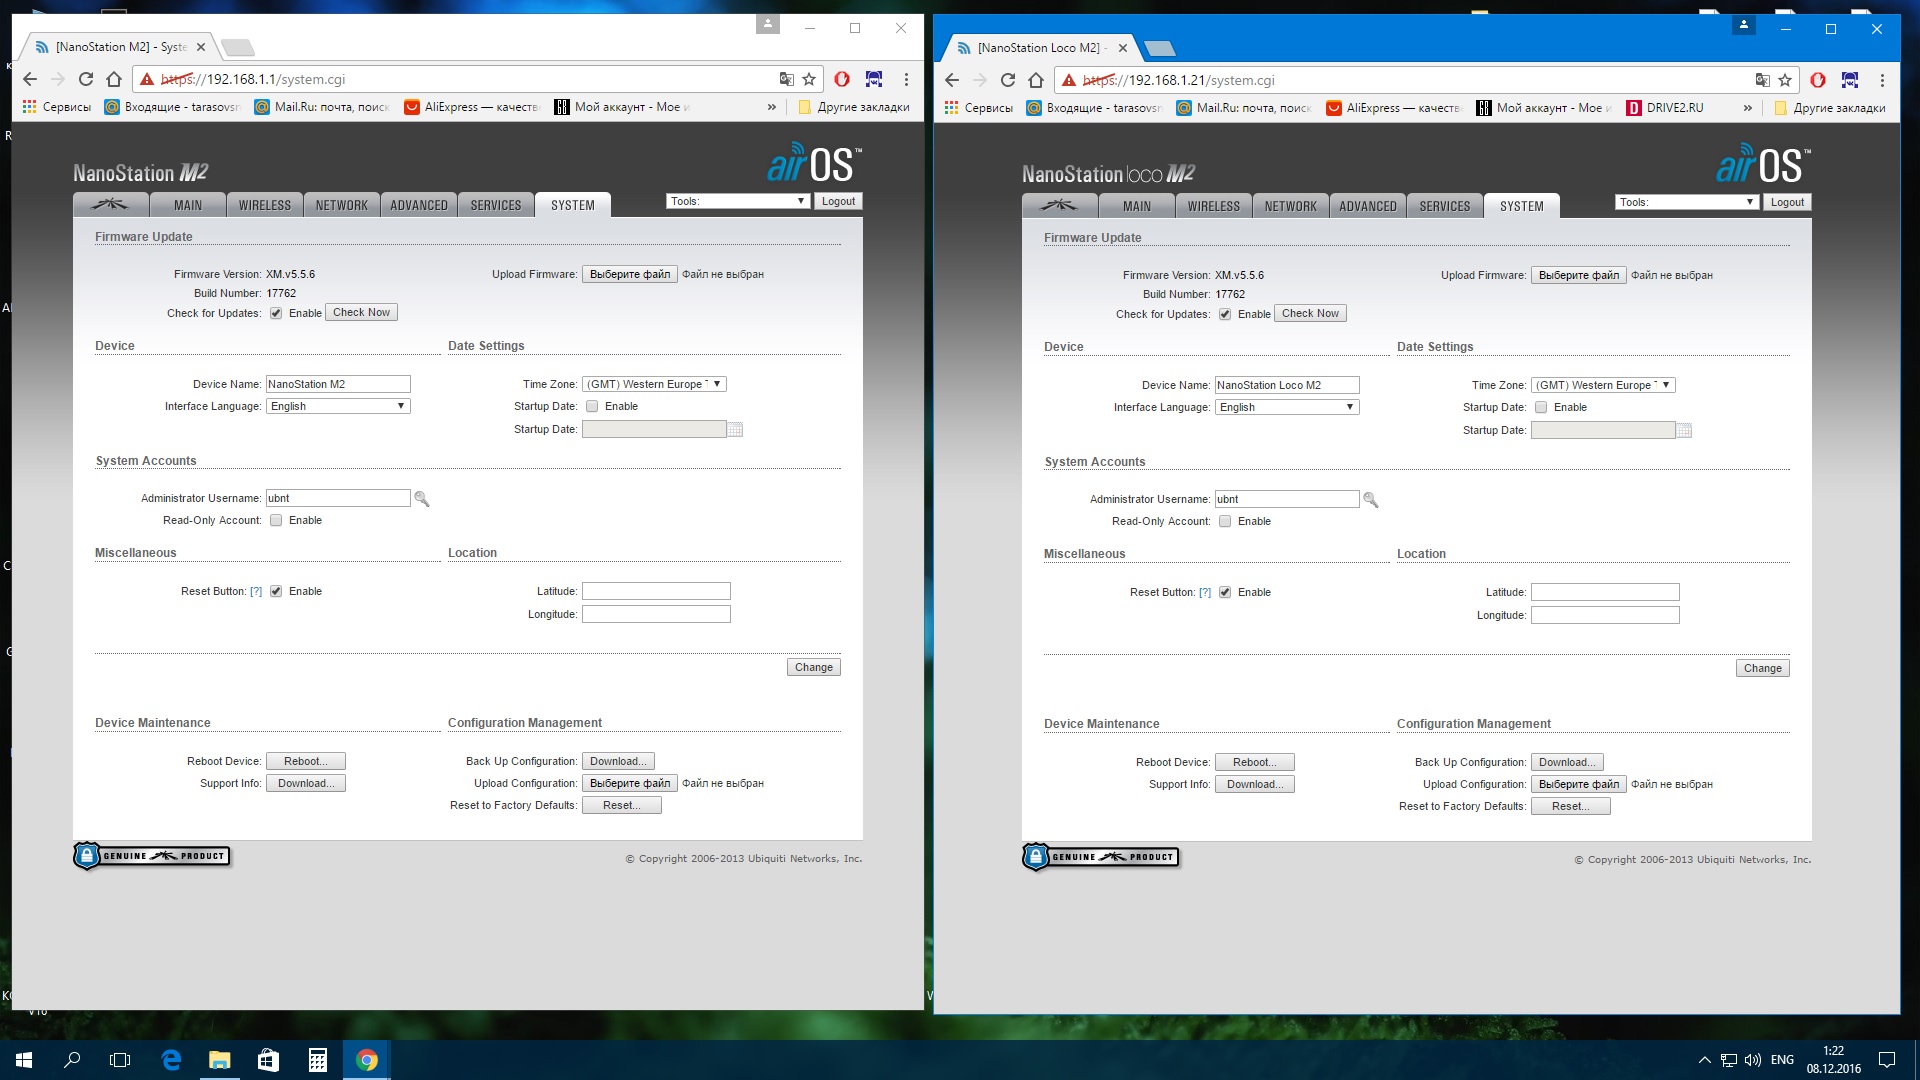Open Windows search from taskbar
1920x1080 pixels.
(x=72, y=1060)
